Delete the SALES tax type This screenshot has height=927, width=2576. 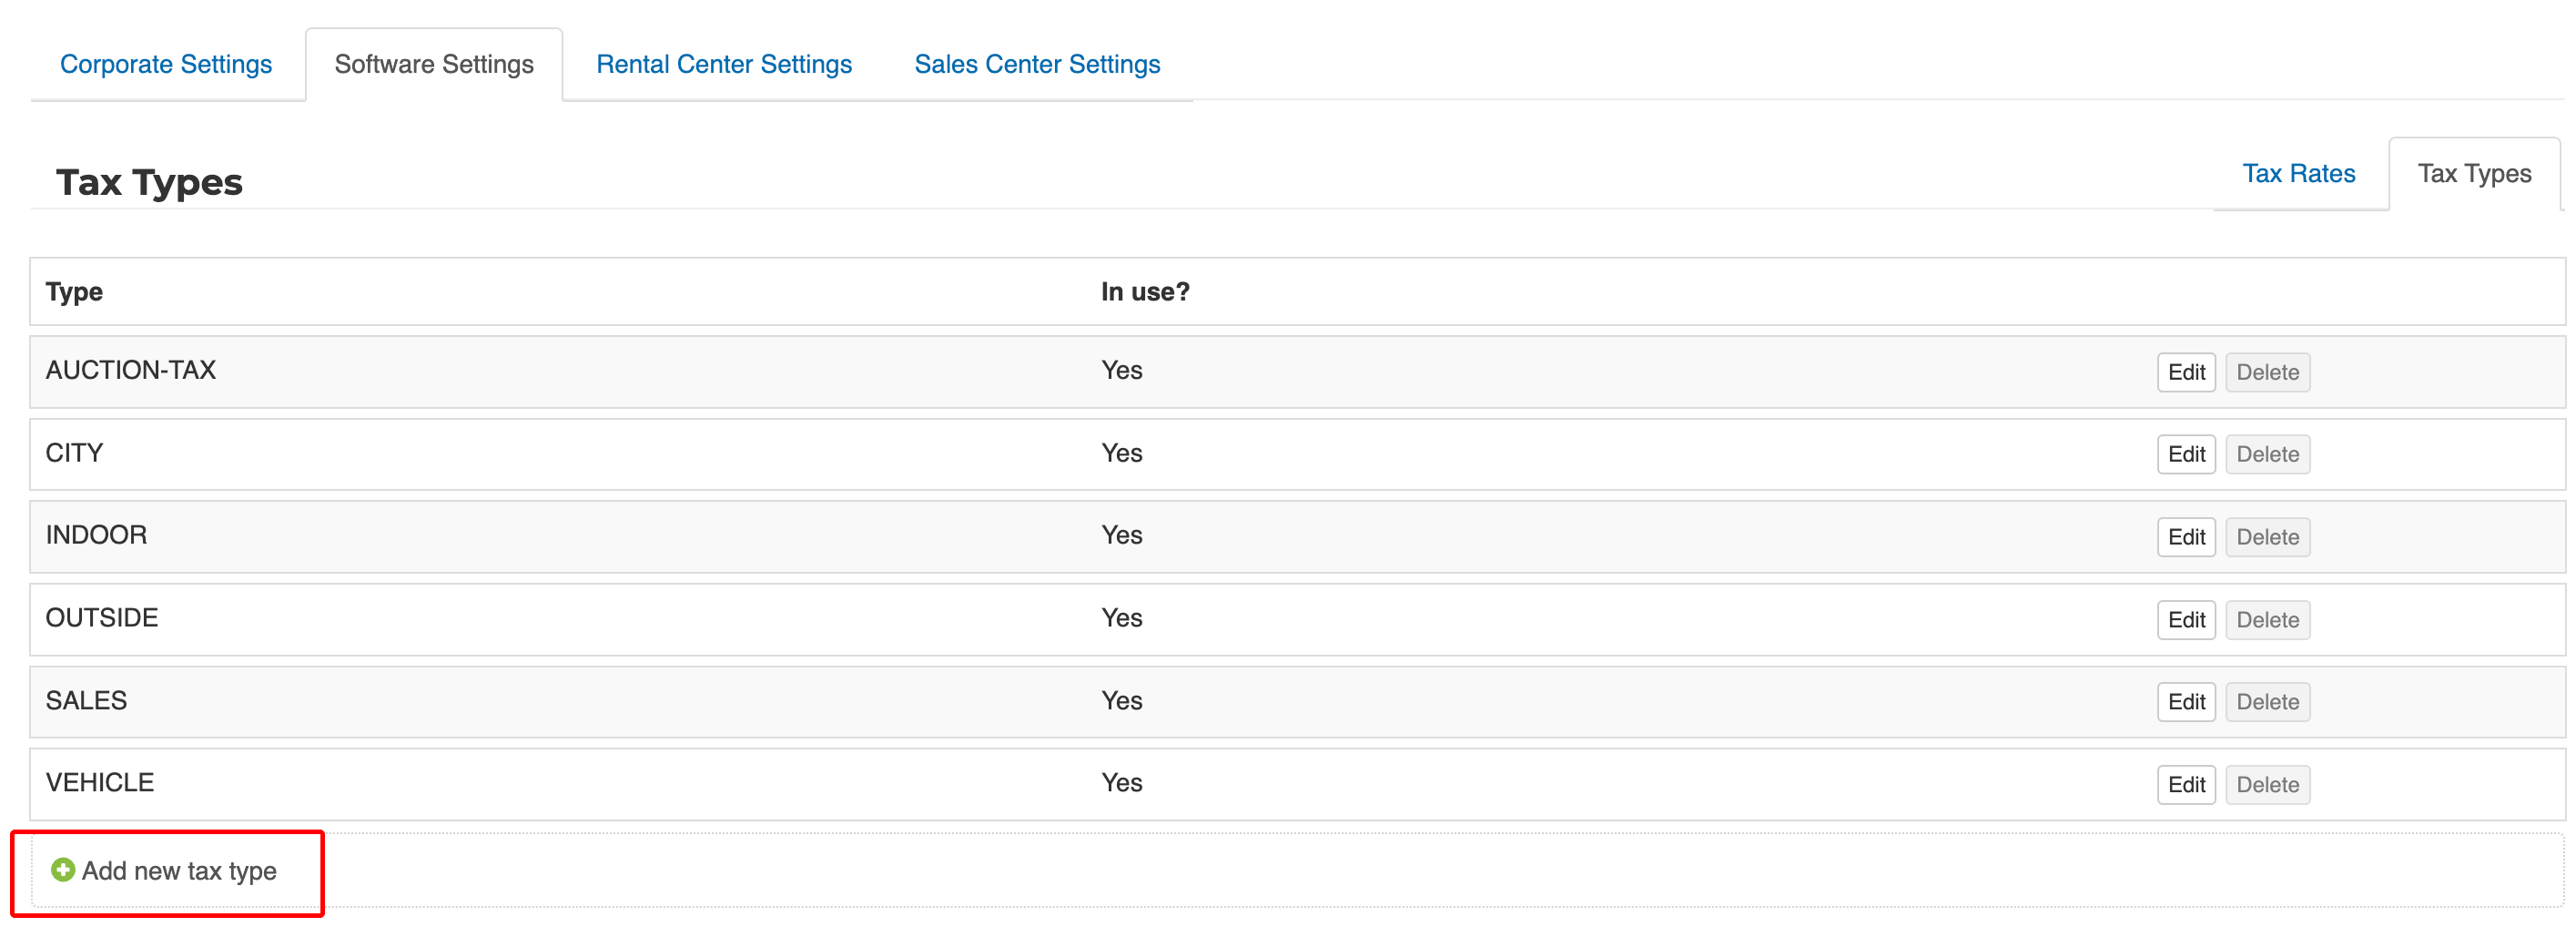point(2267,702)
